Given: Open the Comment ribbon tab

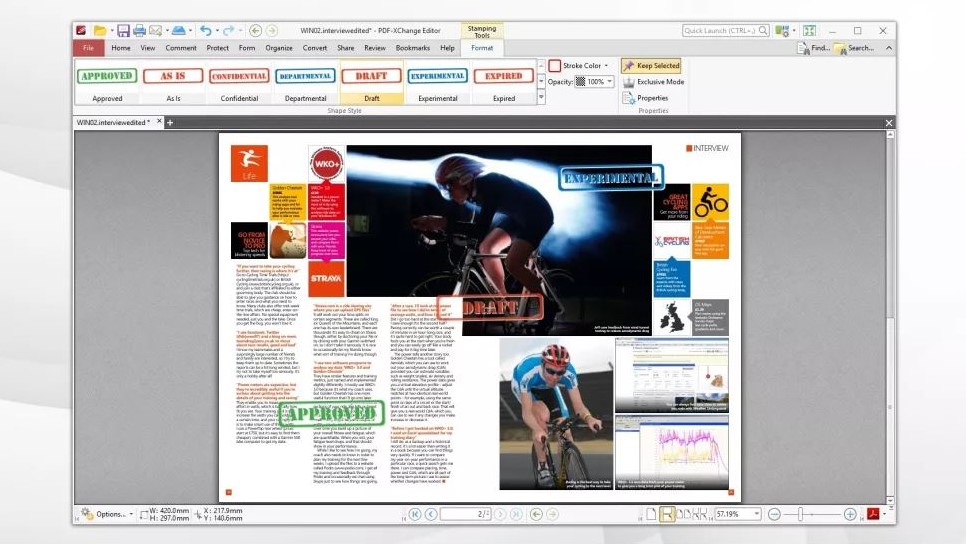Looking at the screenshot, I should click(x=181, y=48).
